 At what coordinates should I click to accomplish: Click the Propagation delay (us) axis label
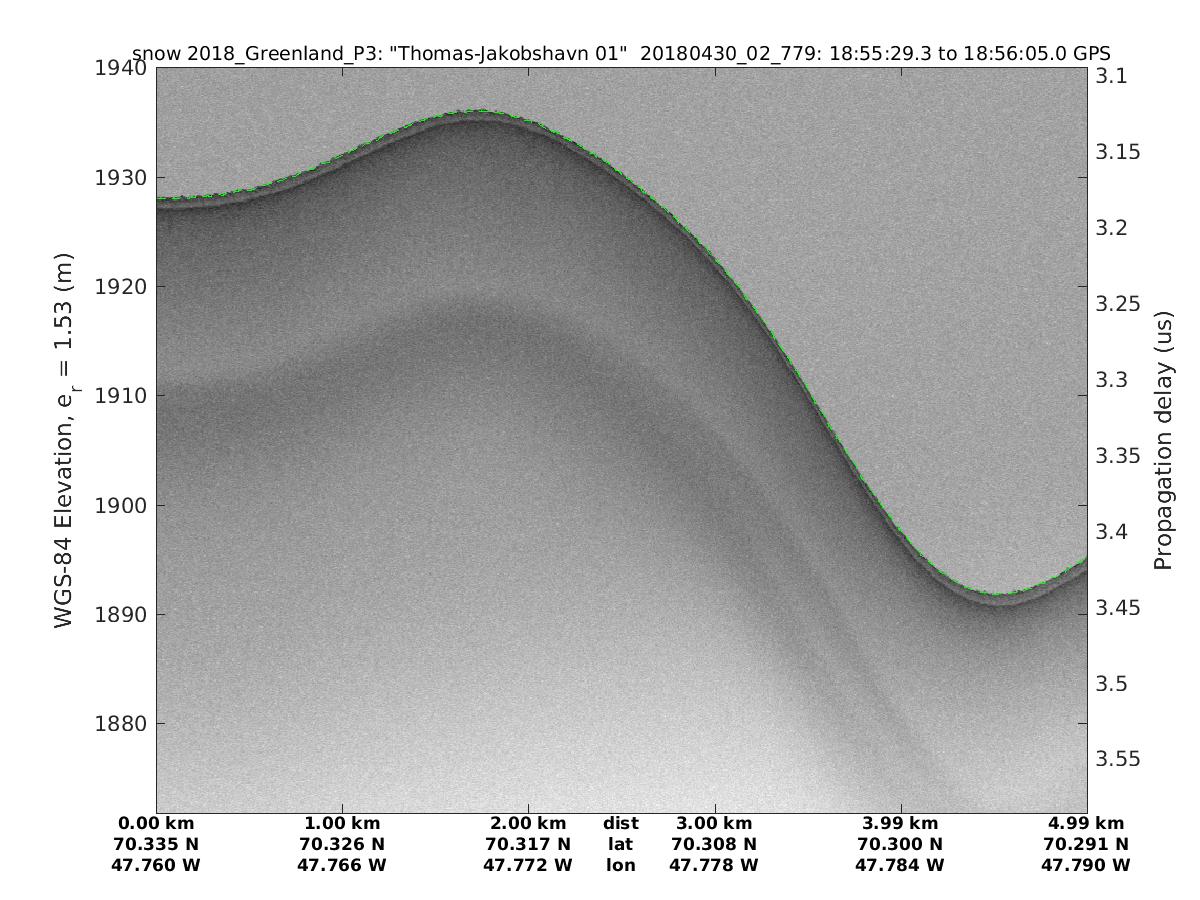click(x=1162, y=440)
